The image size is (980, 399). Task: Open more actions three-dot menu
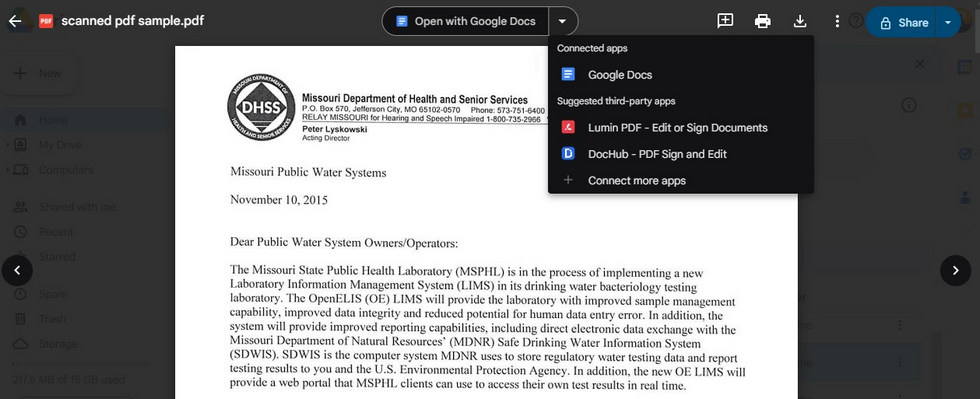tap(838, 21)
